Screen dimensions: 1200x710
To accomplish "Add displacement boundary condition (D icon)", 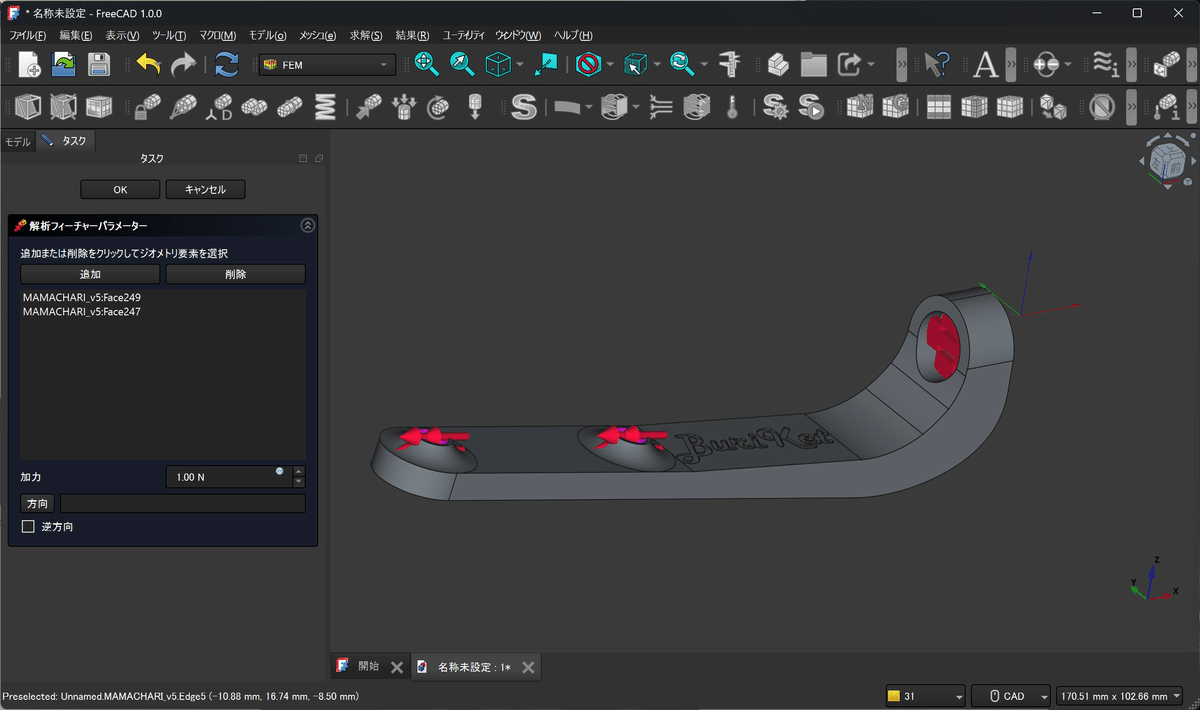I will (x=219, y=106).
